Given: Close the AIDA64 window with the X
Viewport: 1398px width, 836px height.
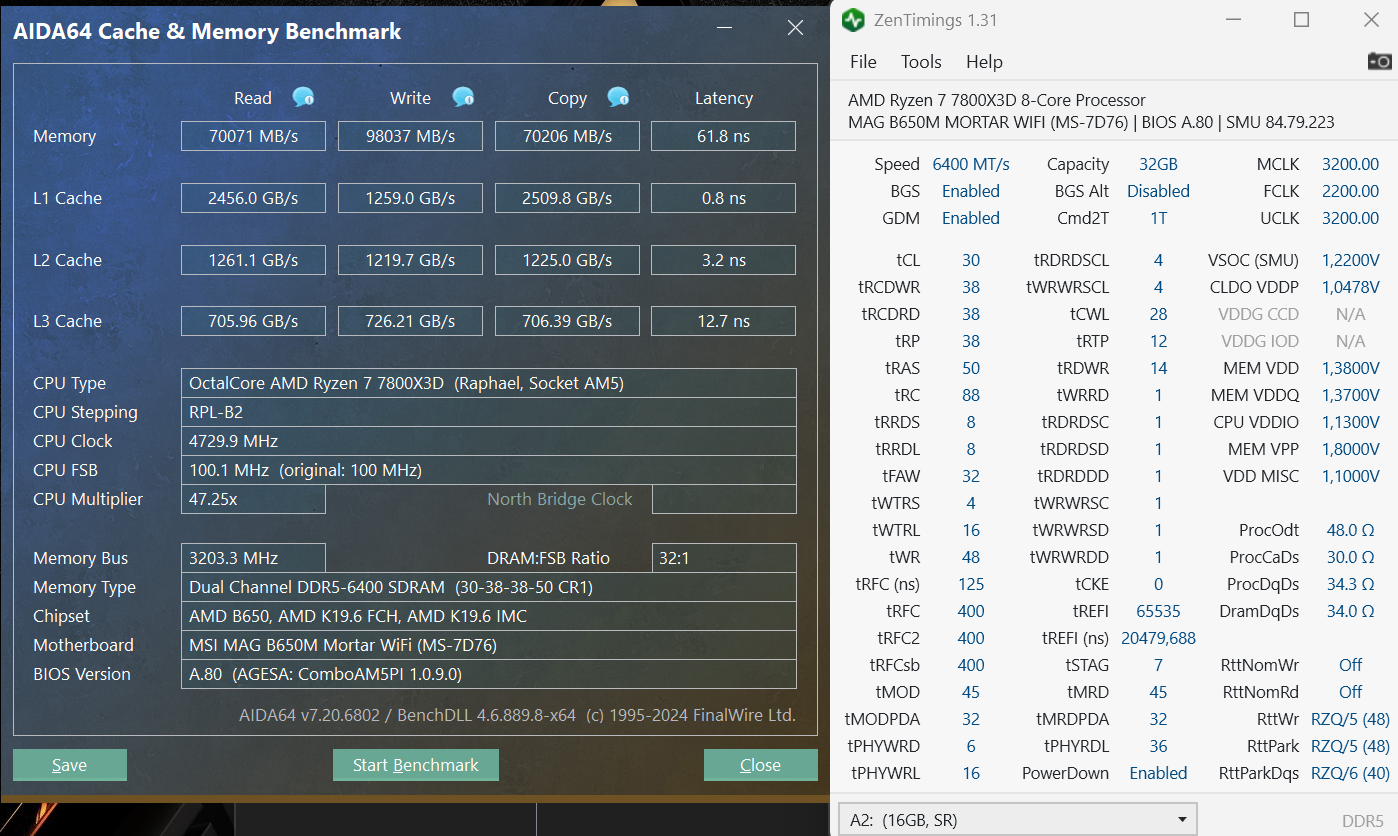Looking at the screenshot, I should click(796, 28).
